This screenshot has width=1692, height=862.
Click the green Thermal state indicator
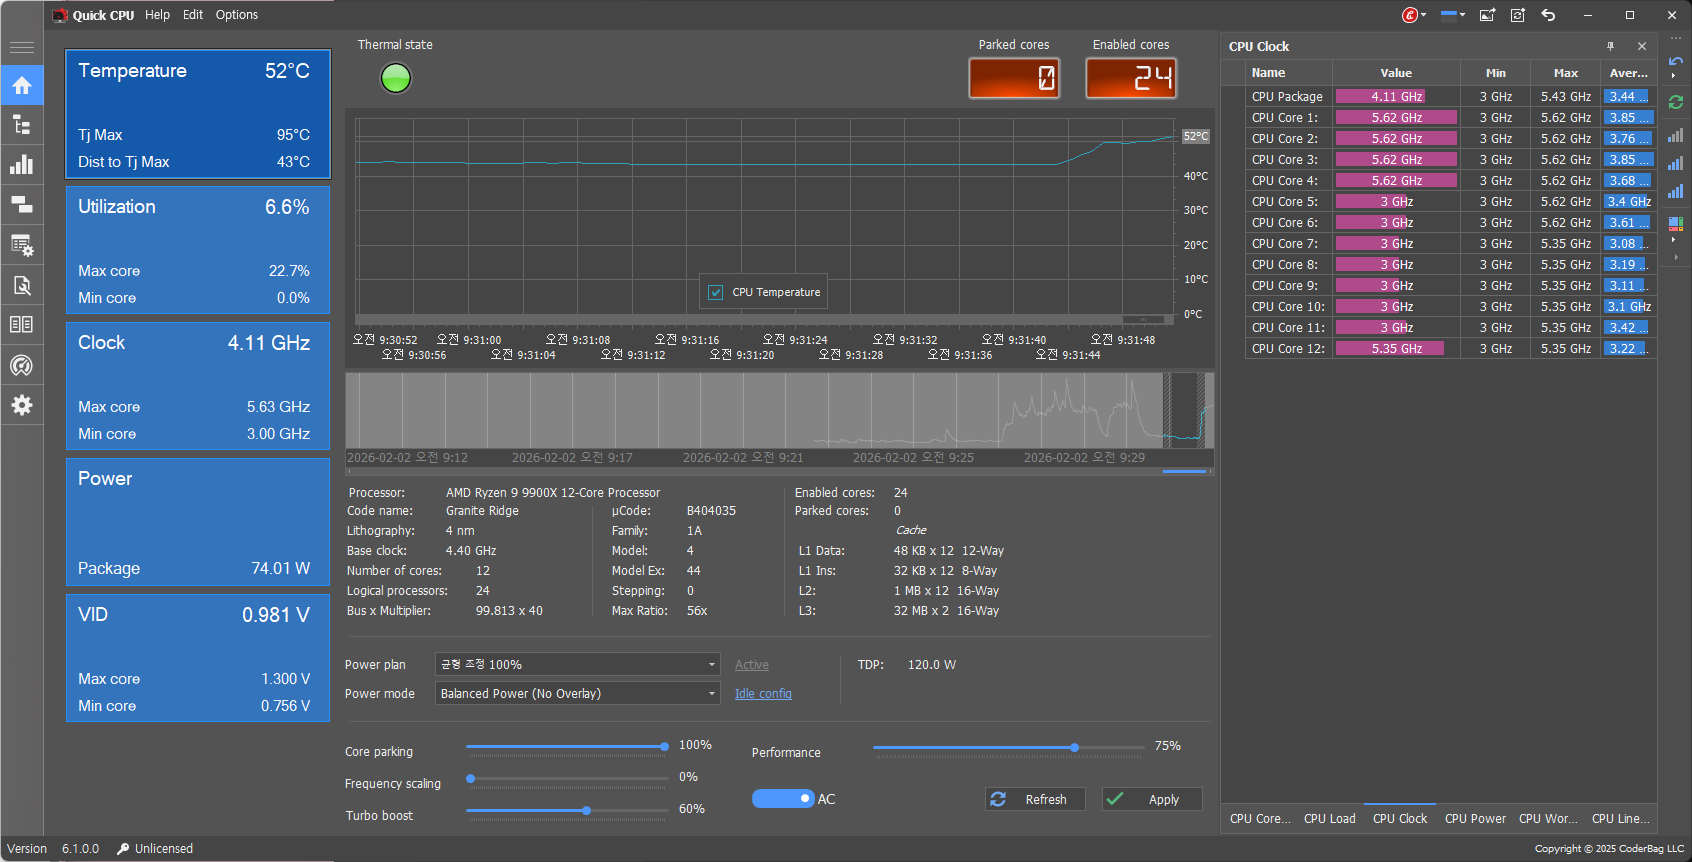pyautogui.click(x=396, y=78)
